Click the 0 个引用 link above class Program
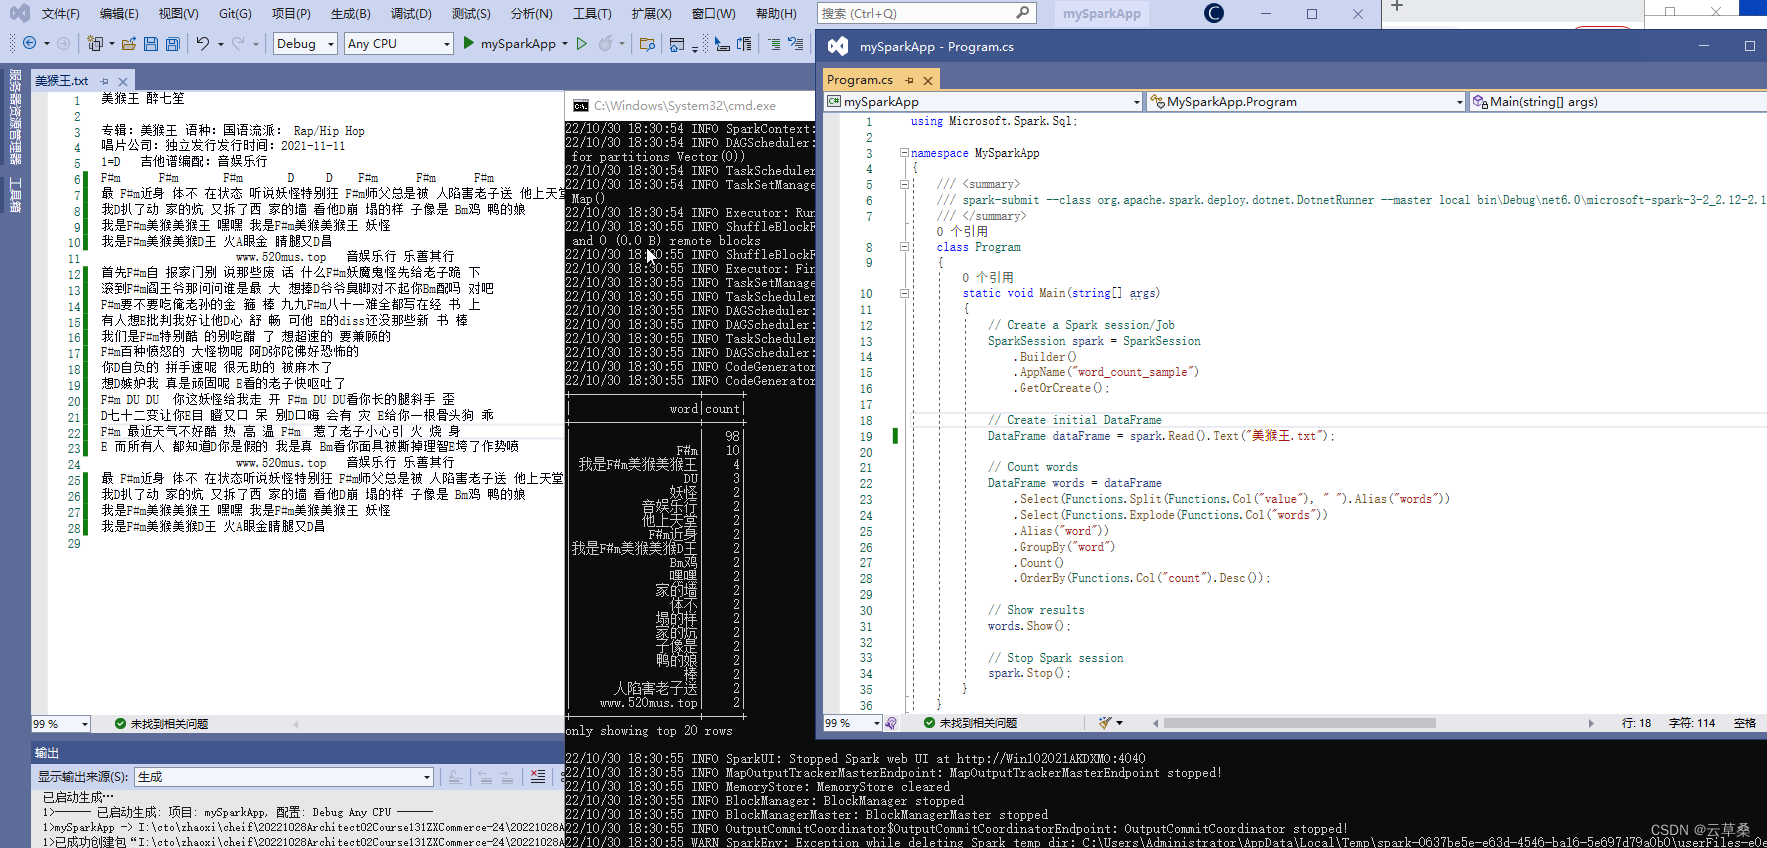Image resolution: width=1767 pixels, height=848 pixels. click(x=962, y=231)
